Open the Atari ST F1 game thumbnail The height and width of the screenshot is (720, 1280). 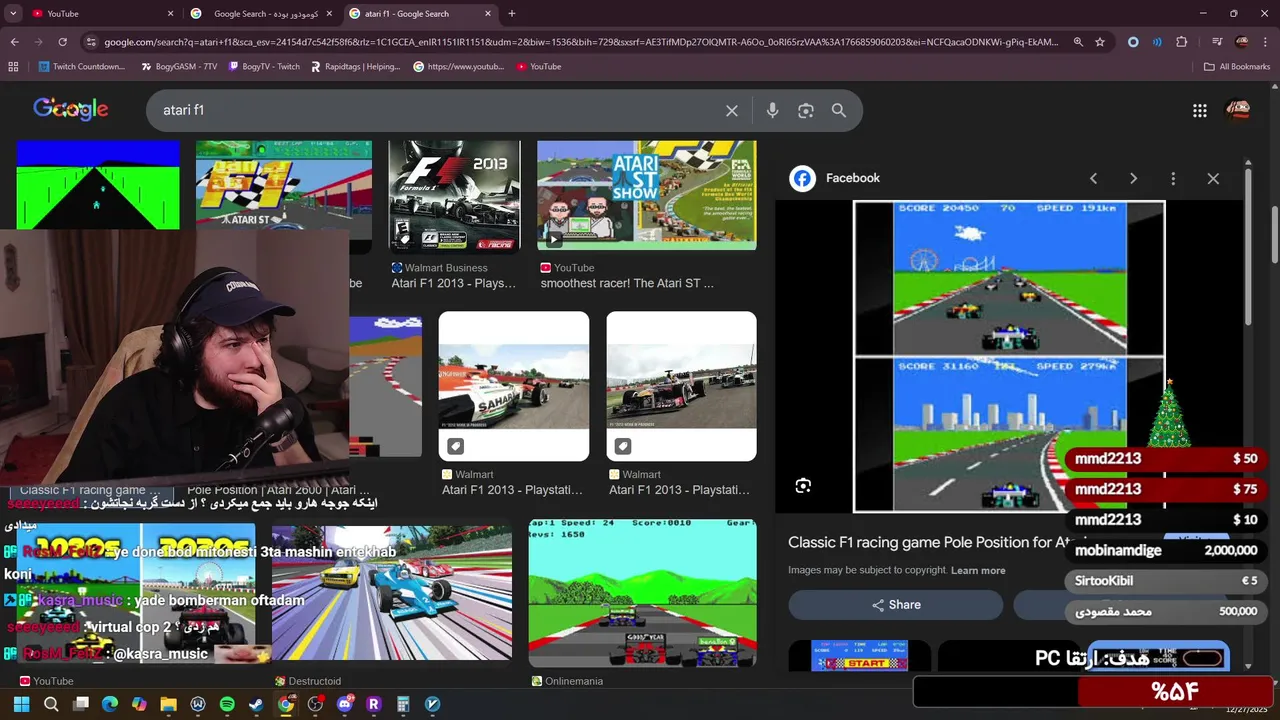point(284,195)
